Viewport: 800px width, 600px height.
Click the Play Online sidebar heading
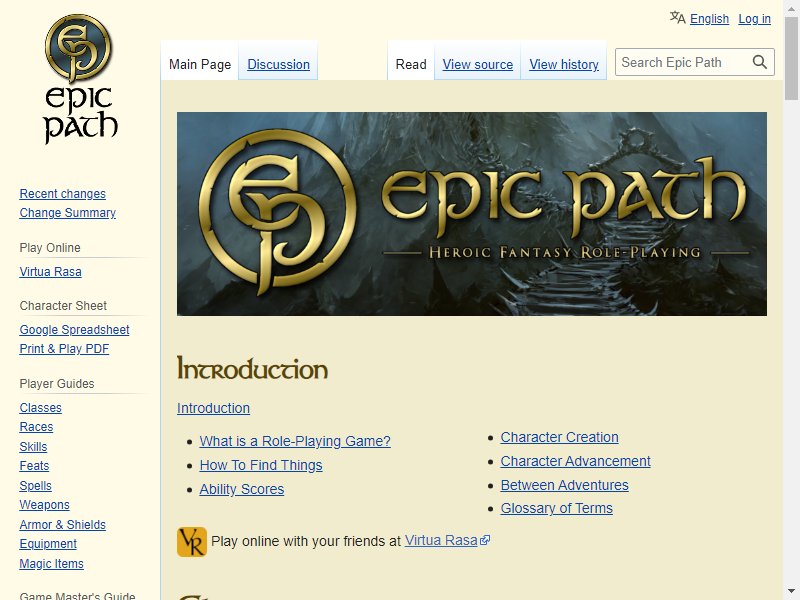[50, 248]
